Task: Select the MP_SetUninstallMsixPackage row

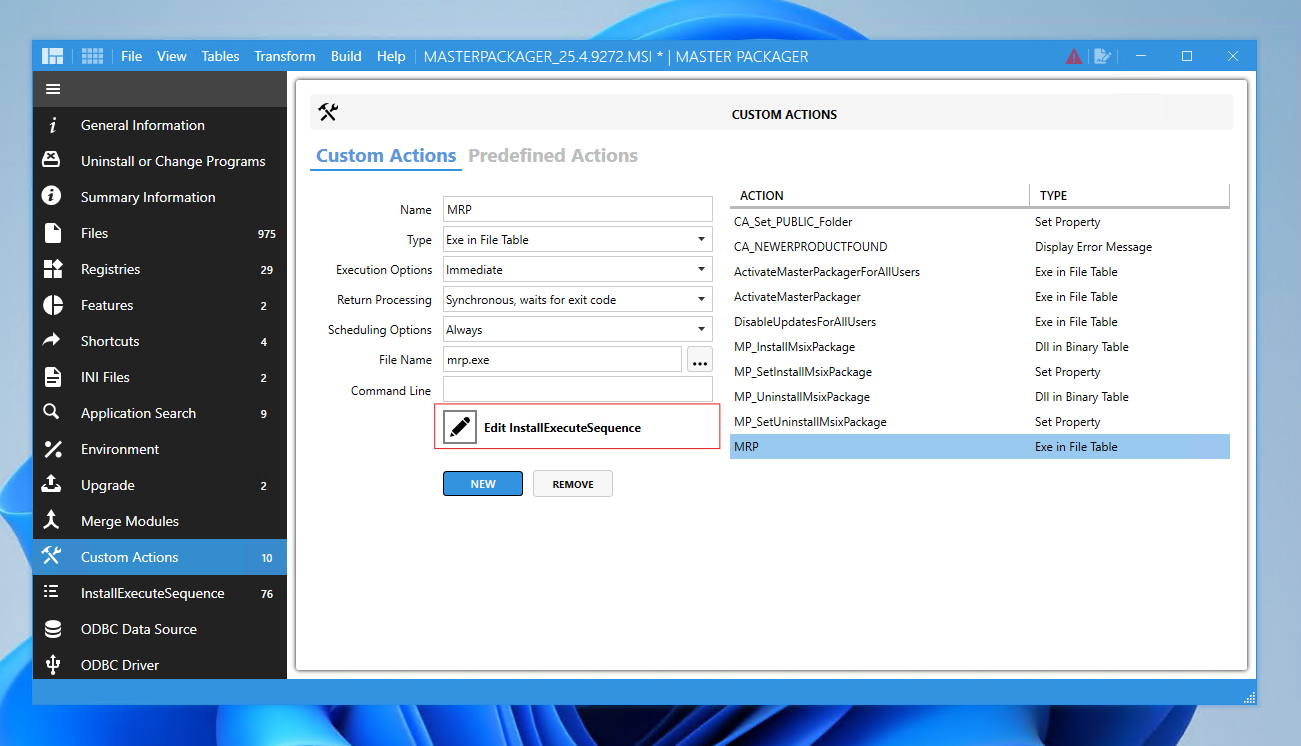Action: click(x=980, y=422)
